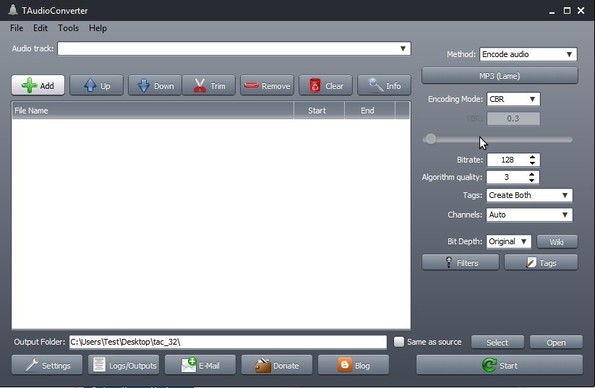This screenshot has width=595, height=388.
Task: Show file Info with magnifier icon
Action: pyautogui.click(x=384, y=85)
